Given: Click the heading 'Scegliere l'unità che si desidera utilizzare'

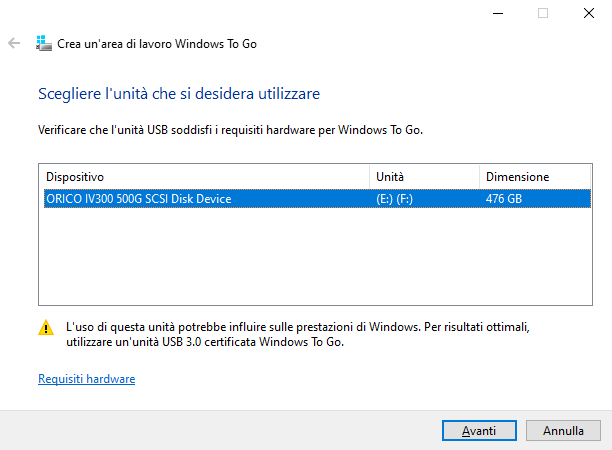Looking at the screenshot, I should (179, 94).
